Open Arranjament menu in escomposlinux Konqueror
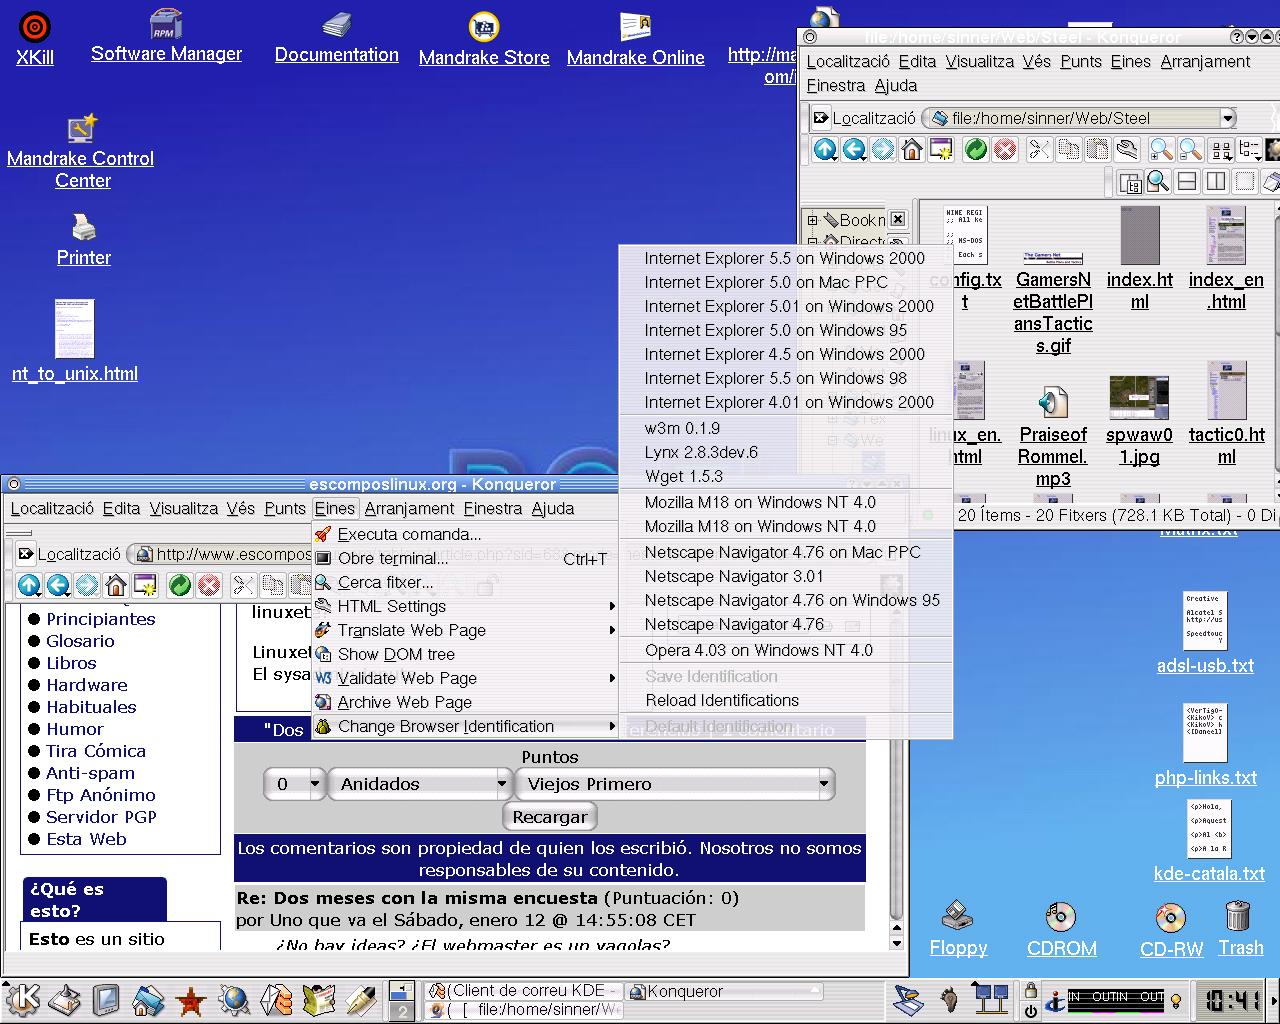The height and width of the screenshot is (1024, 1280). 409,508
